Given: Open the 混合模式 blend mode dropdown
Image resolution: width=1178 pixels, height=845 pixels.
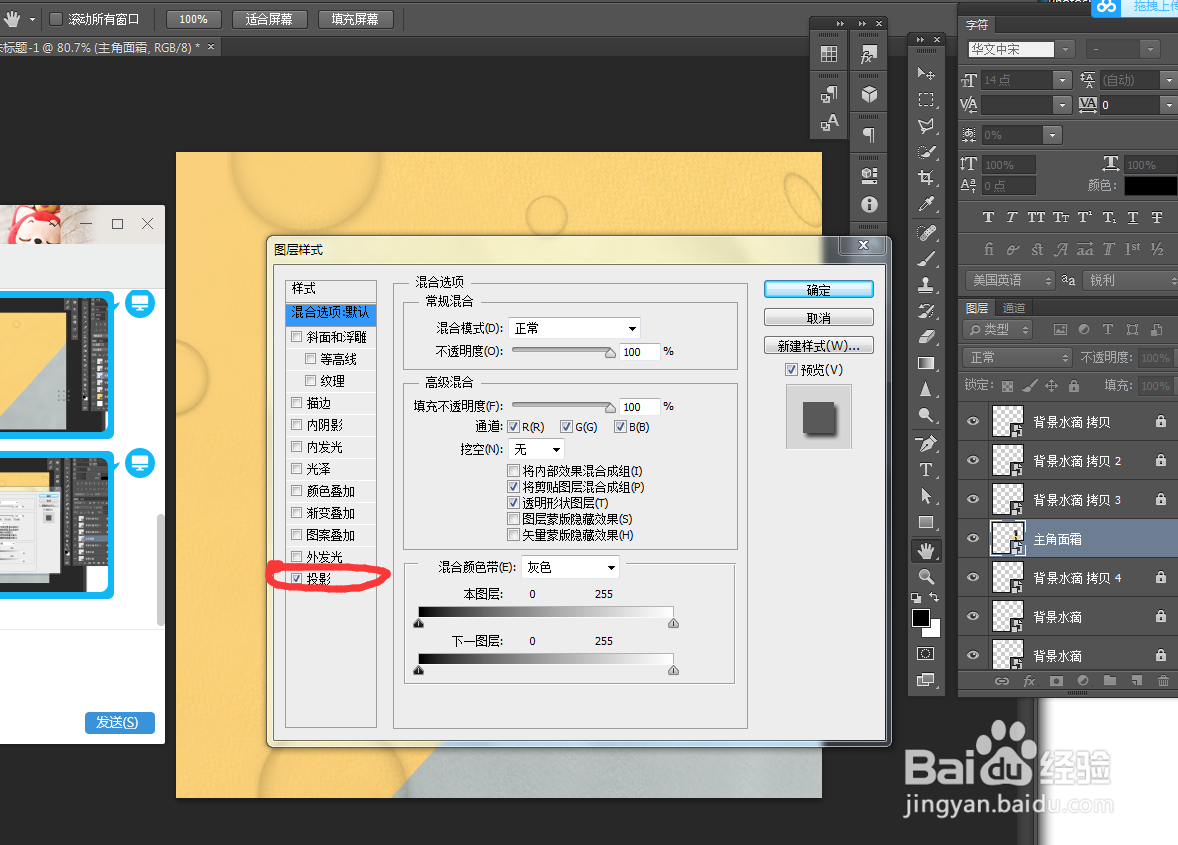Looking at the screenshot, I should click(x=575, y=328).
